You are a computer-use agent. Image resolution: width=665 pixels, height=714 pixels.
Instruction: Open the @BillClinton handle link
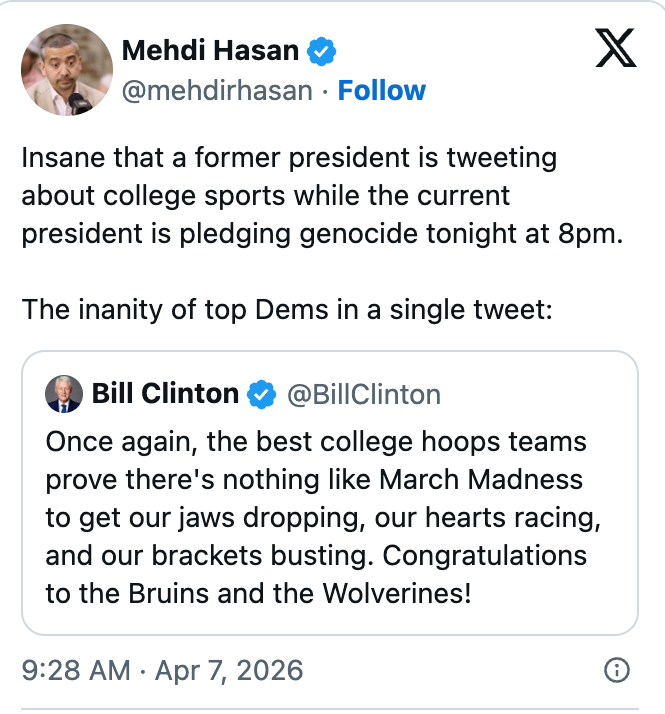tap(364, 394)
